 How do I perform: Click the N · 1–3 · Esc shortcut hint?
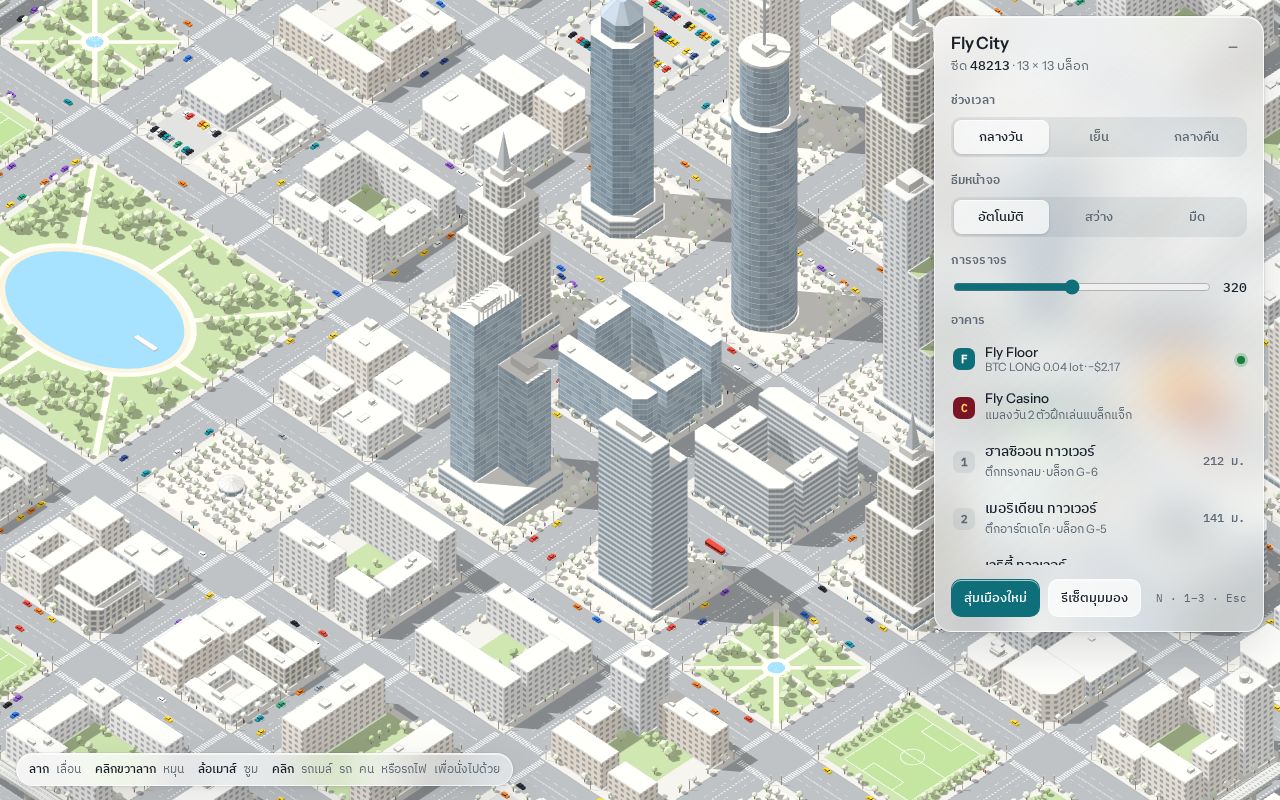(1201, 599)
